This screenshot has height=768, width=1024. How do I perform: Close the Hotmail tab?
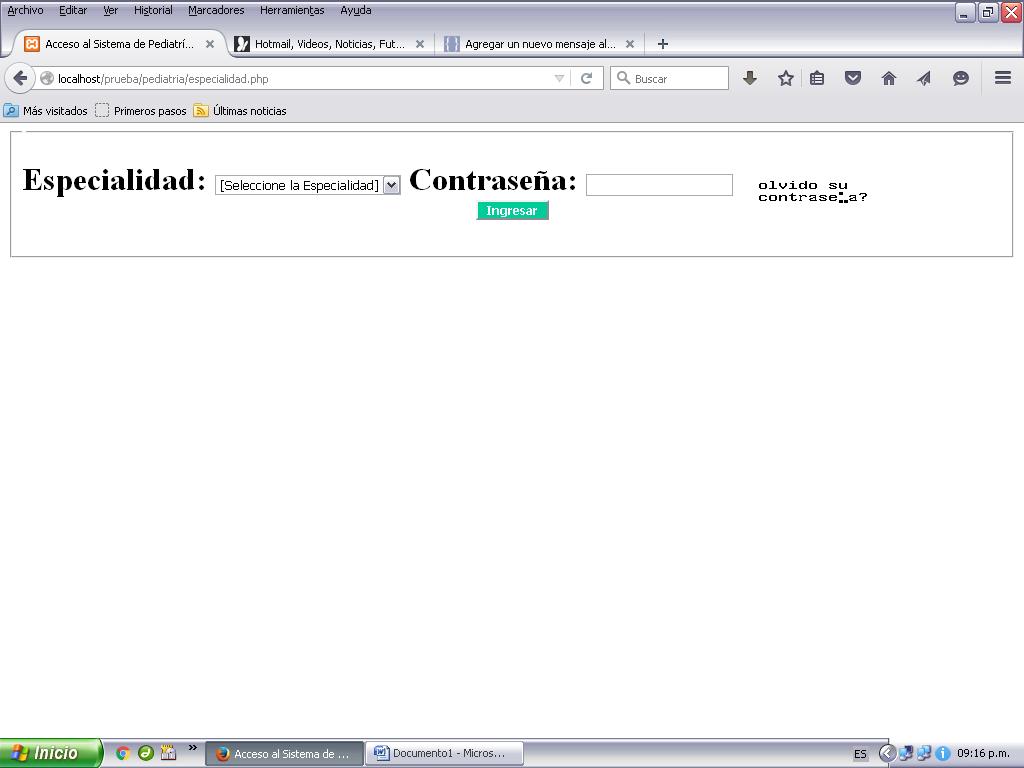tap(420, 44)
